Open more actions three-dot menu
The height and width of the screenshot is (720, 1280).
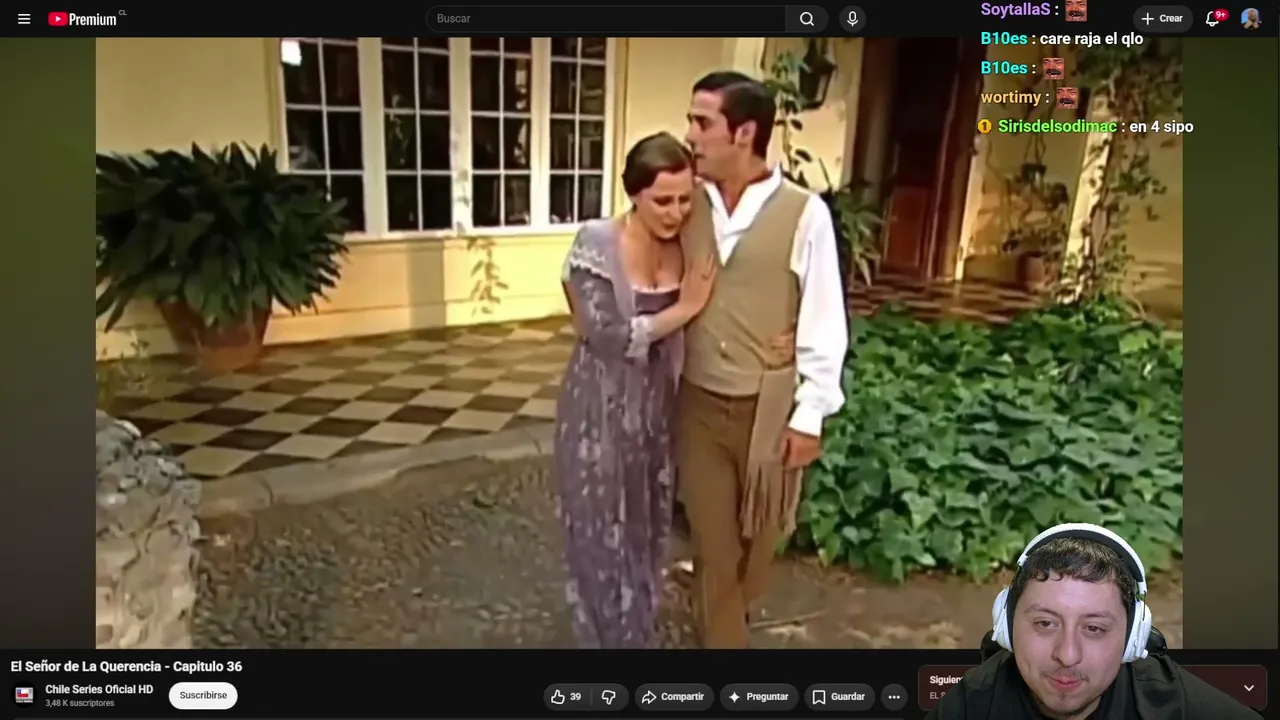point(894,697)
